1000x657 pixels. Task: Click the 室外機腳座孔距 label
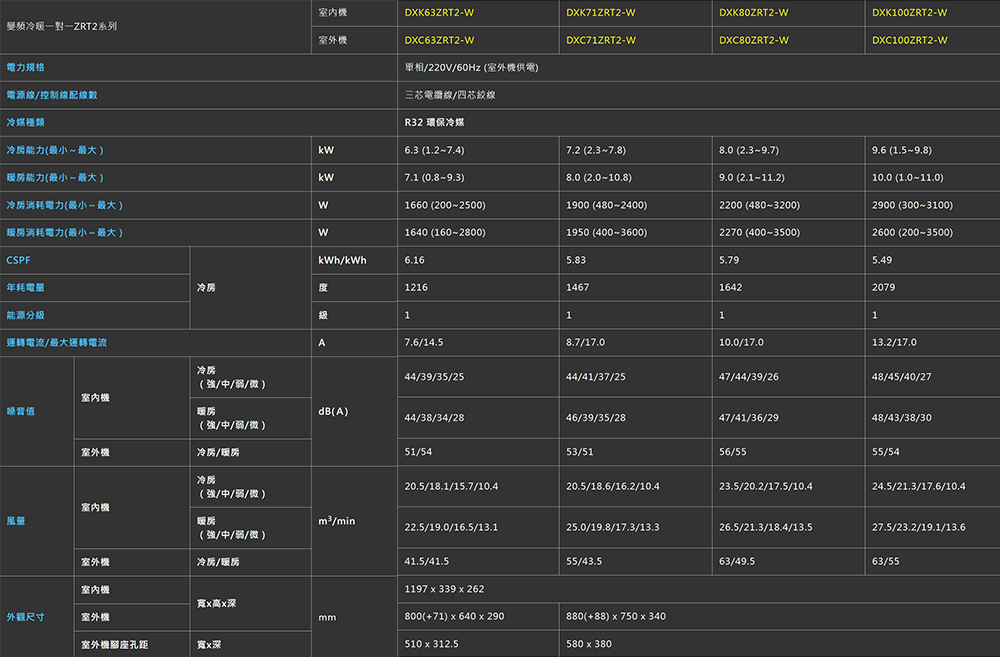click(x=115, y=644)
